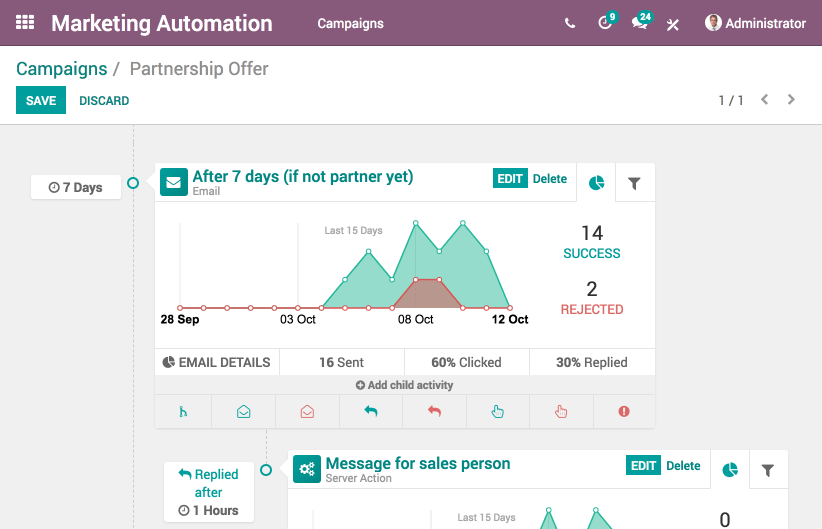Click the 1 / 1 pager counter
This screenshot has height=529, width=822.
pyautogui.click(x=731, y=100)
